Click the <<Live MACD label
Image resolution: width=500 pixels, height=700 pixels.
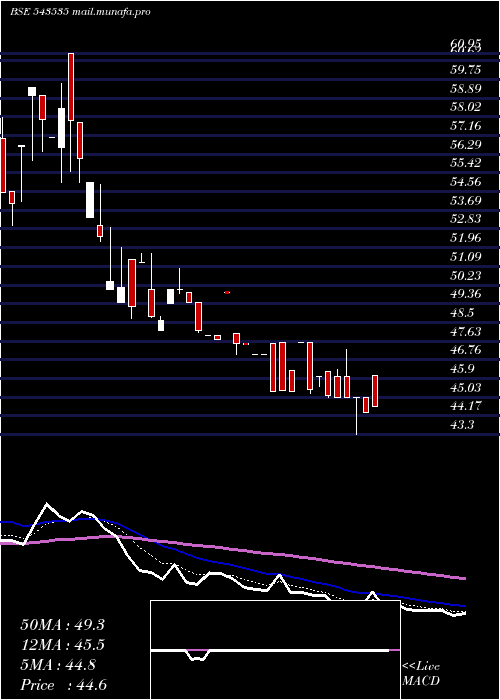(x=421, y=674)
